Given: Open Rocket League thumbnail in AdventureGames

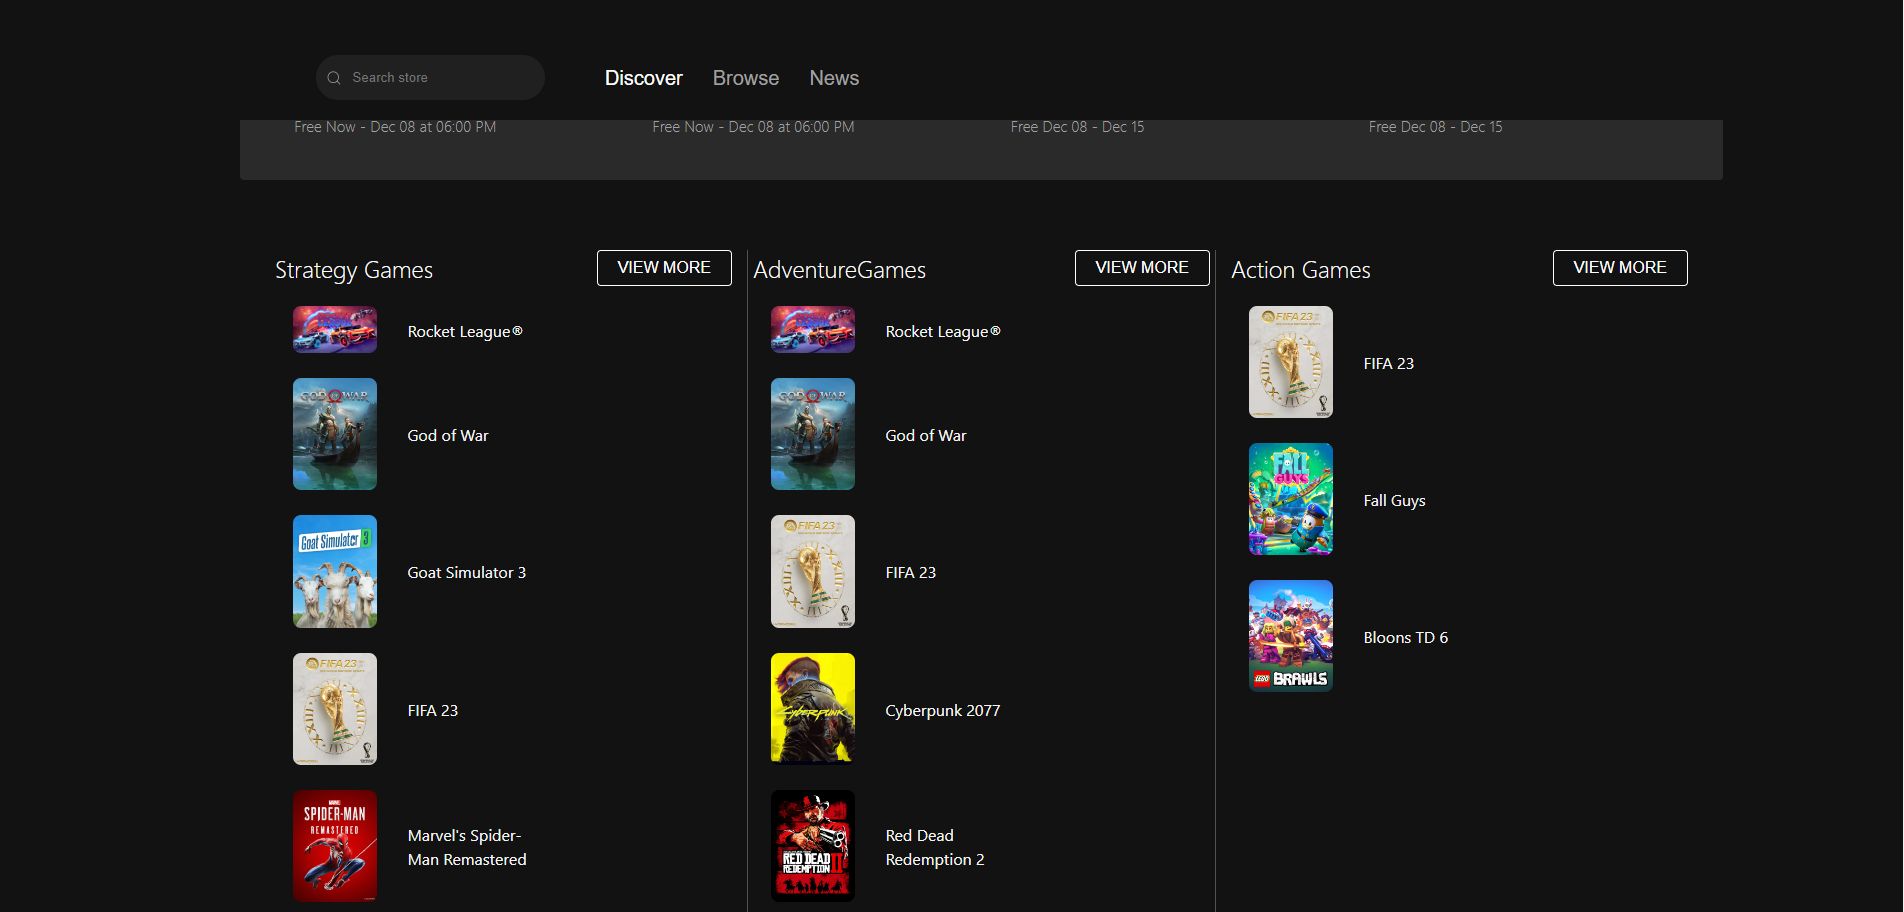Looking at the screenshot, I should (x=813, y=330).
